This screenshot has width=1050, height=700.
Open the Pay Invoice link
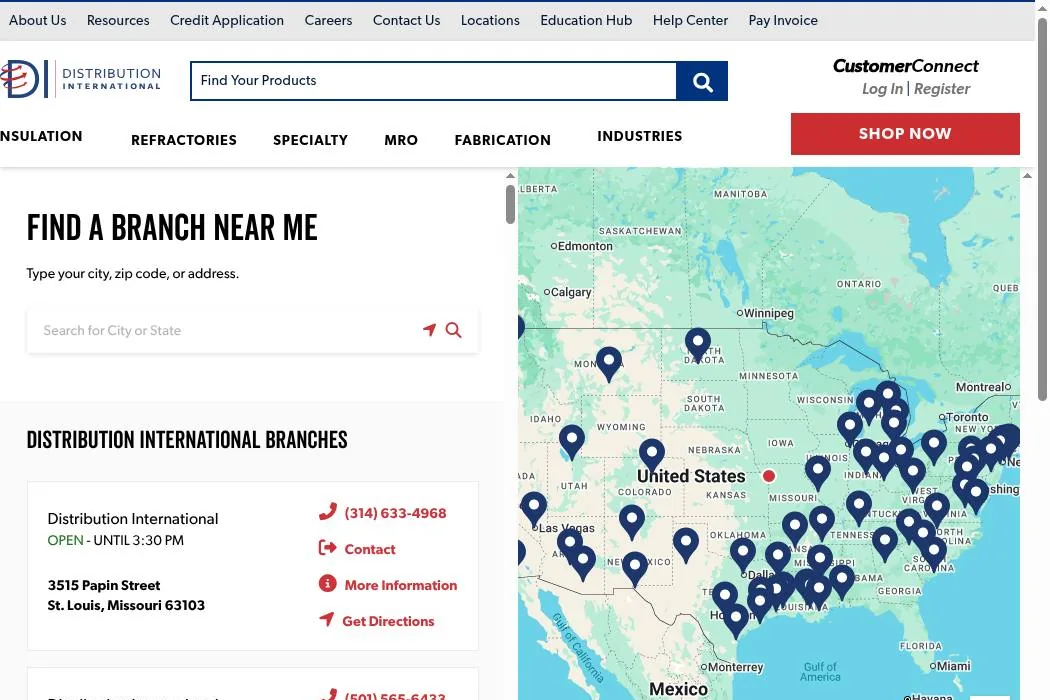tap(783, 21)
